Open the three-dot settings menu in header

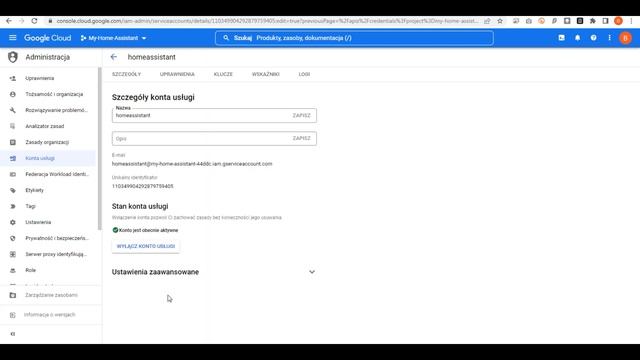[609, 38]
